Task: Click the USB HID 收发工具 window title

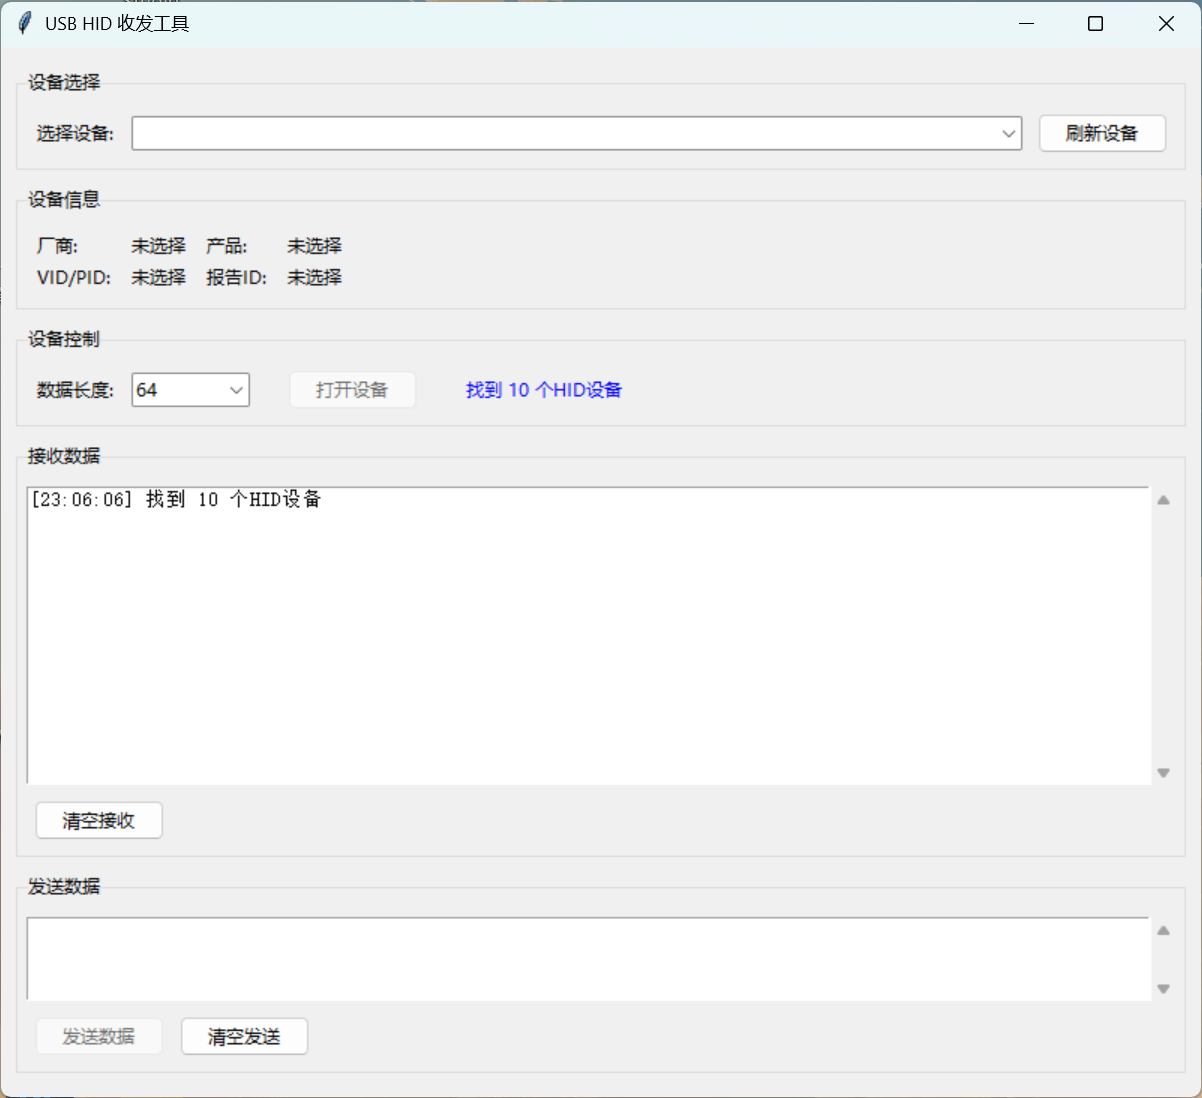Action: pos(117,23)
